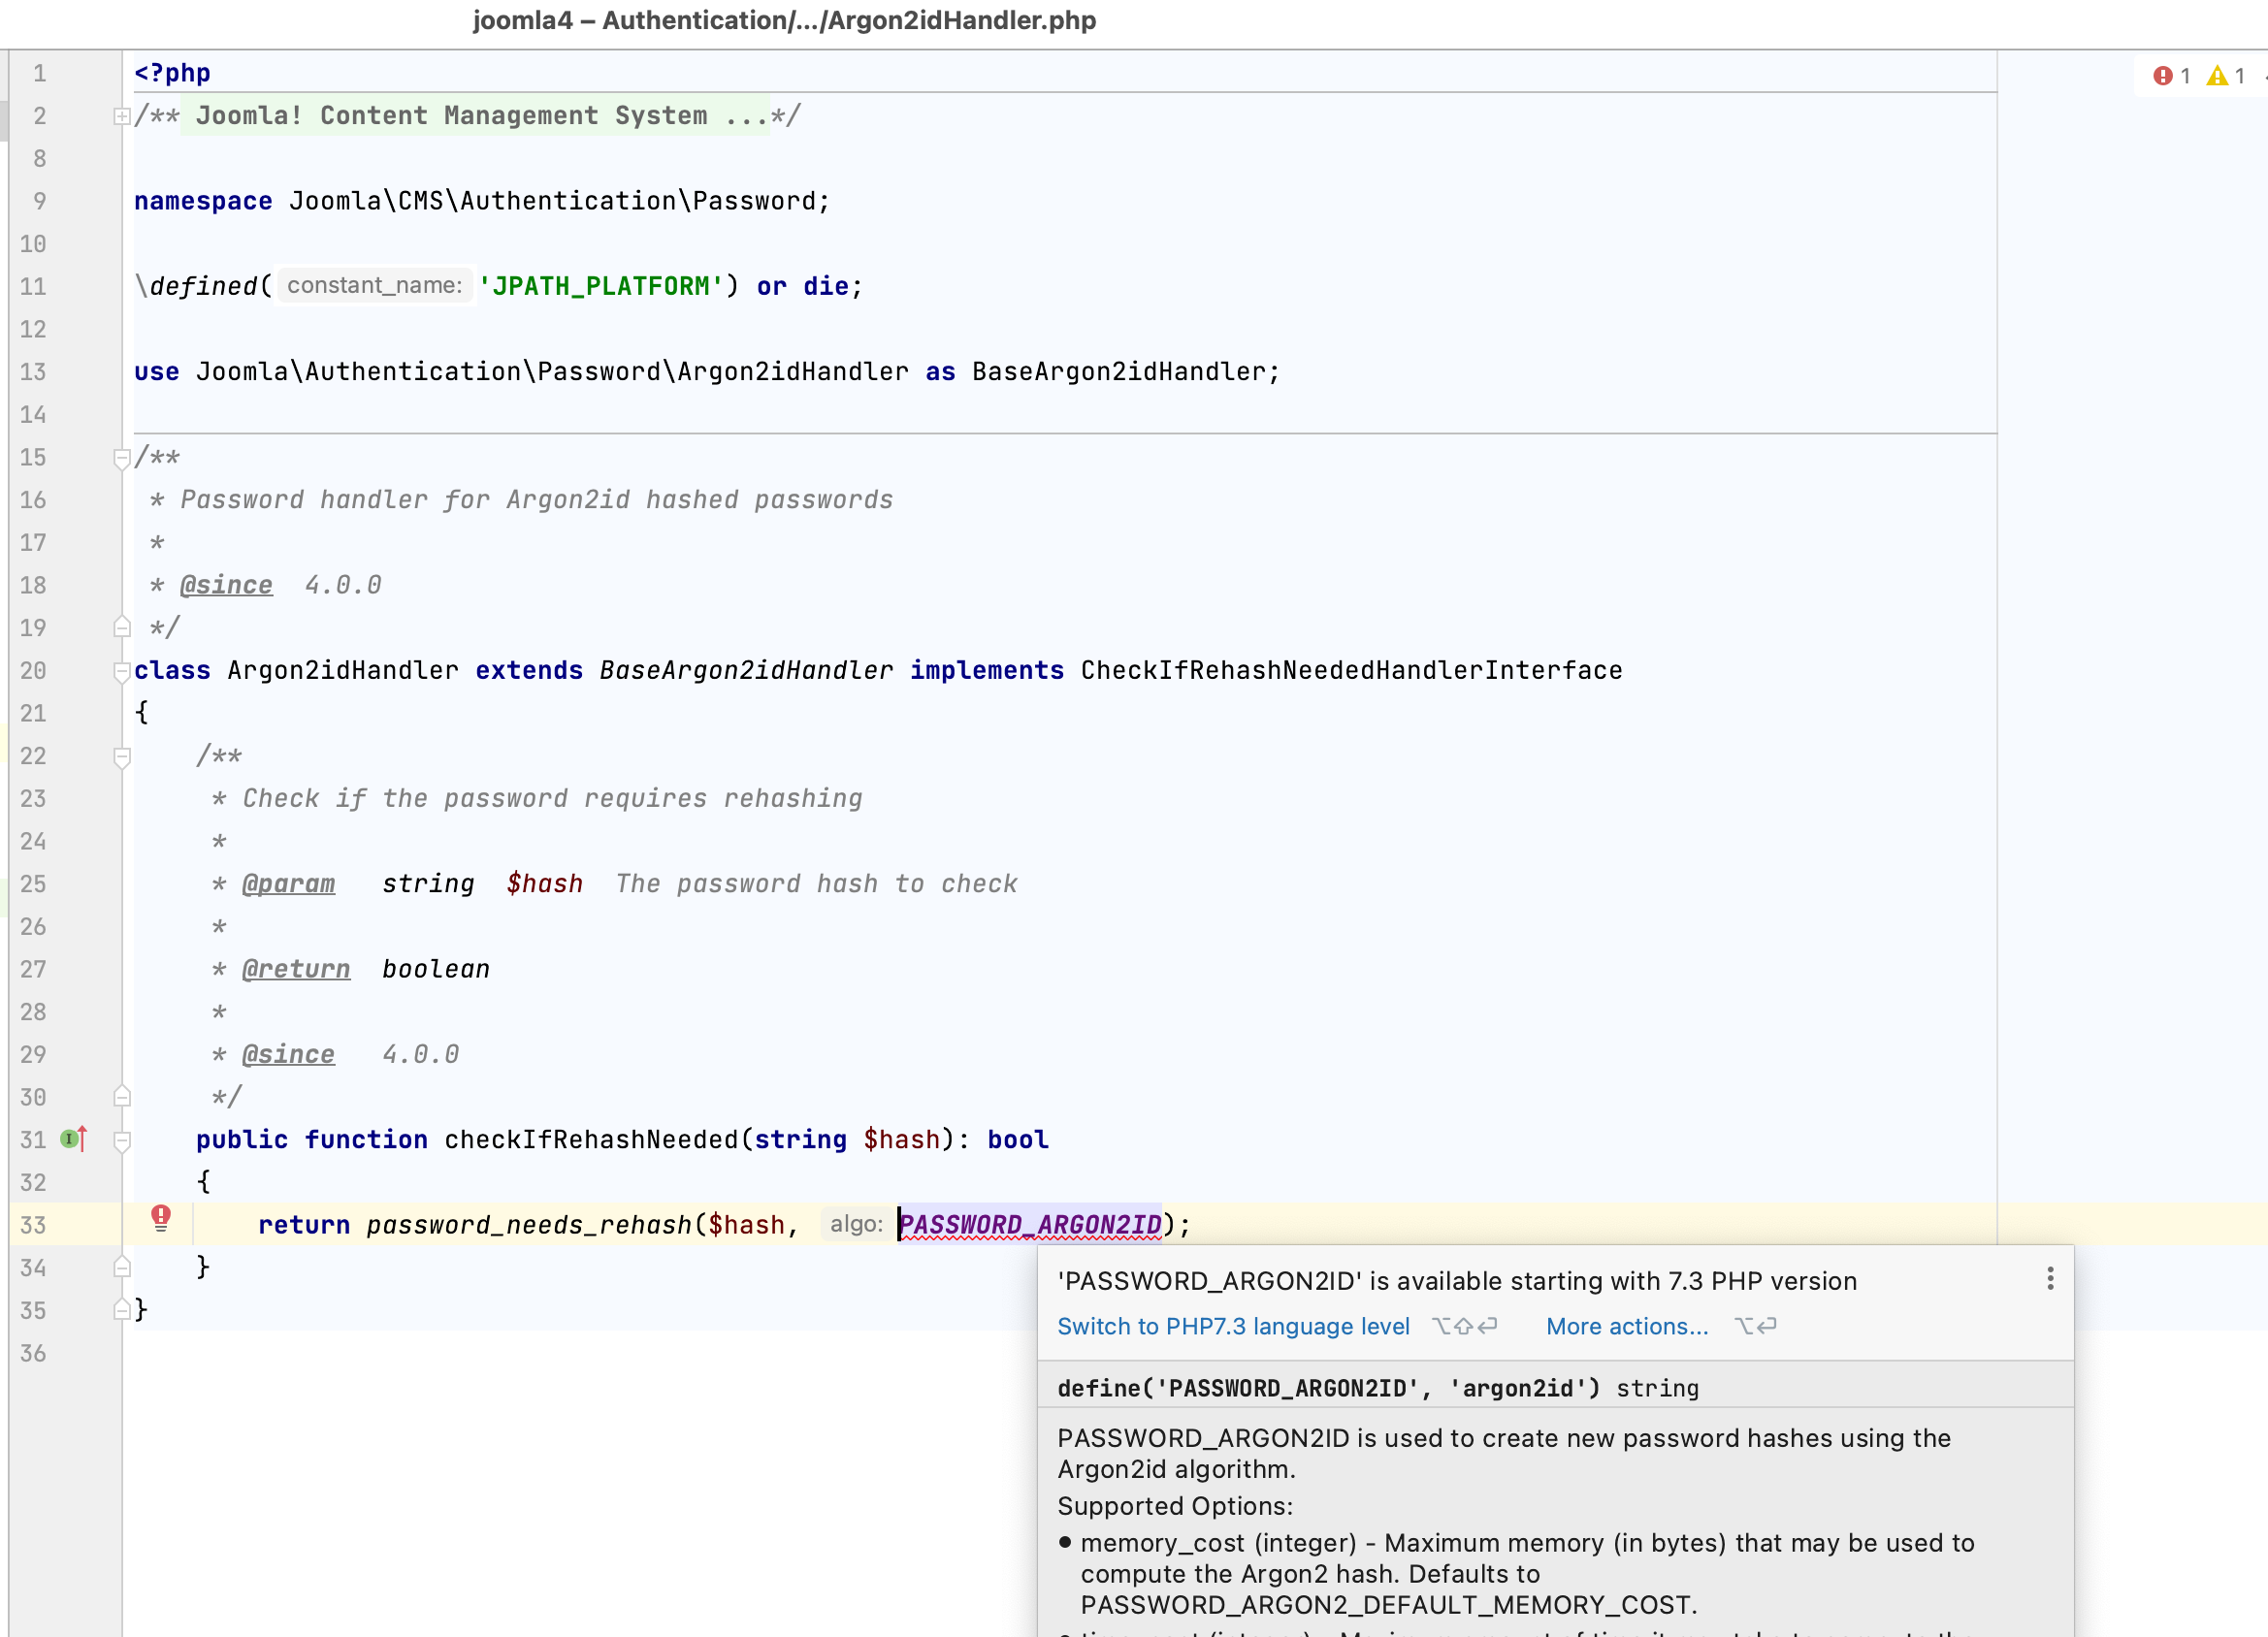Open the warning count indicator in top right
Viewport: 2268px width, 1637px height.
(2225, 76)
